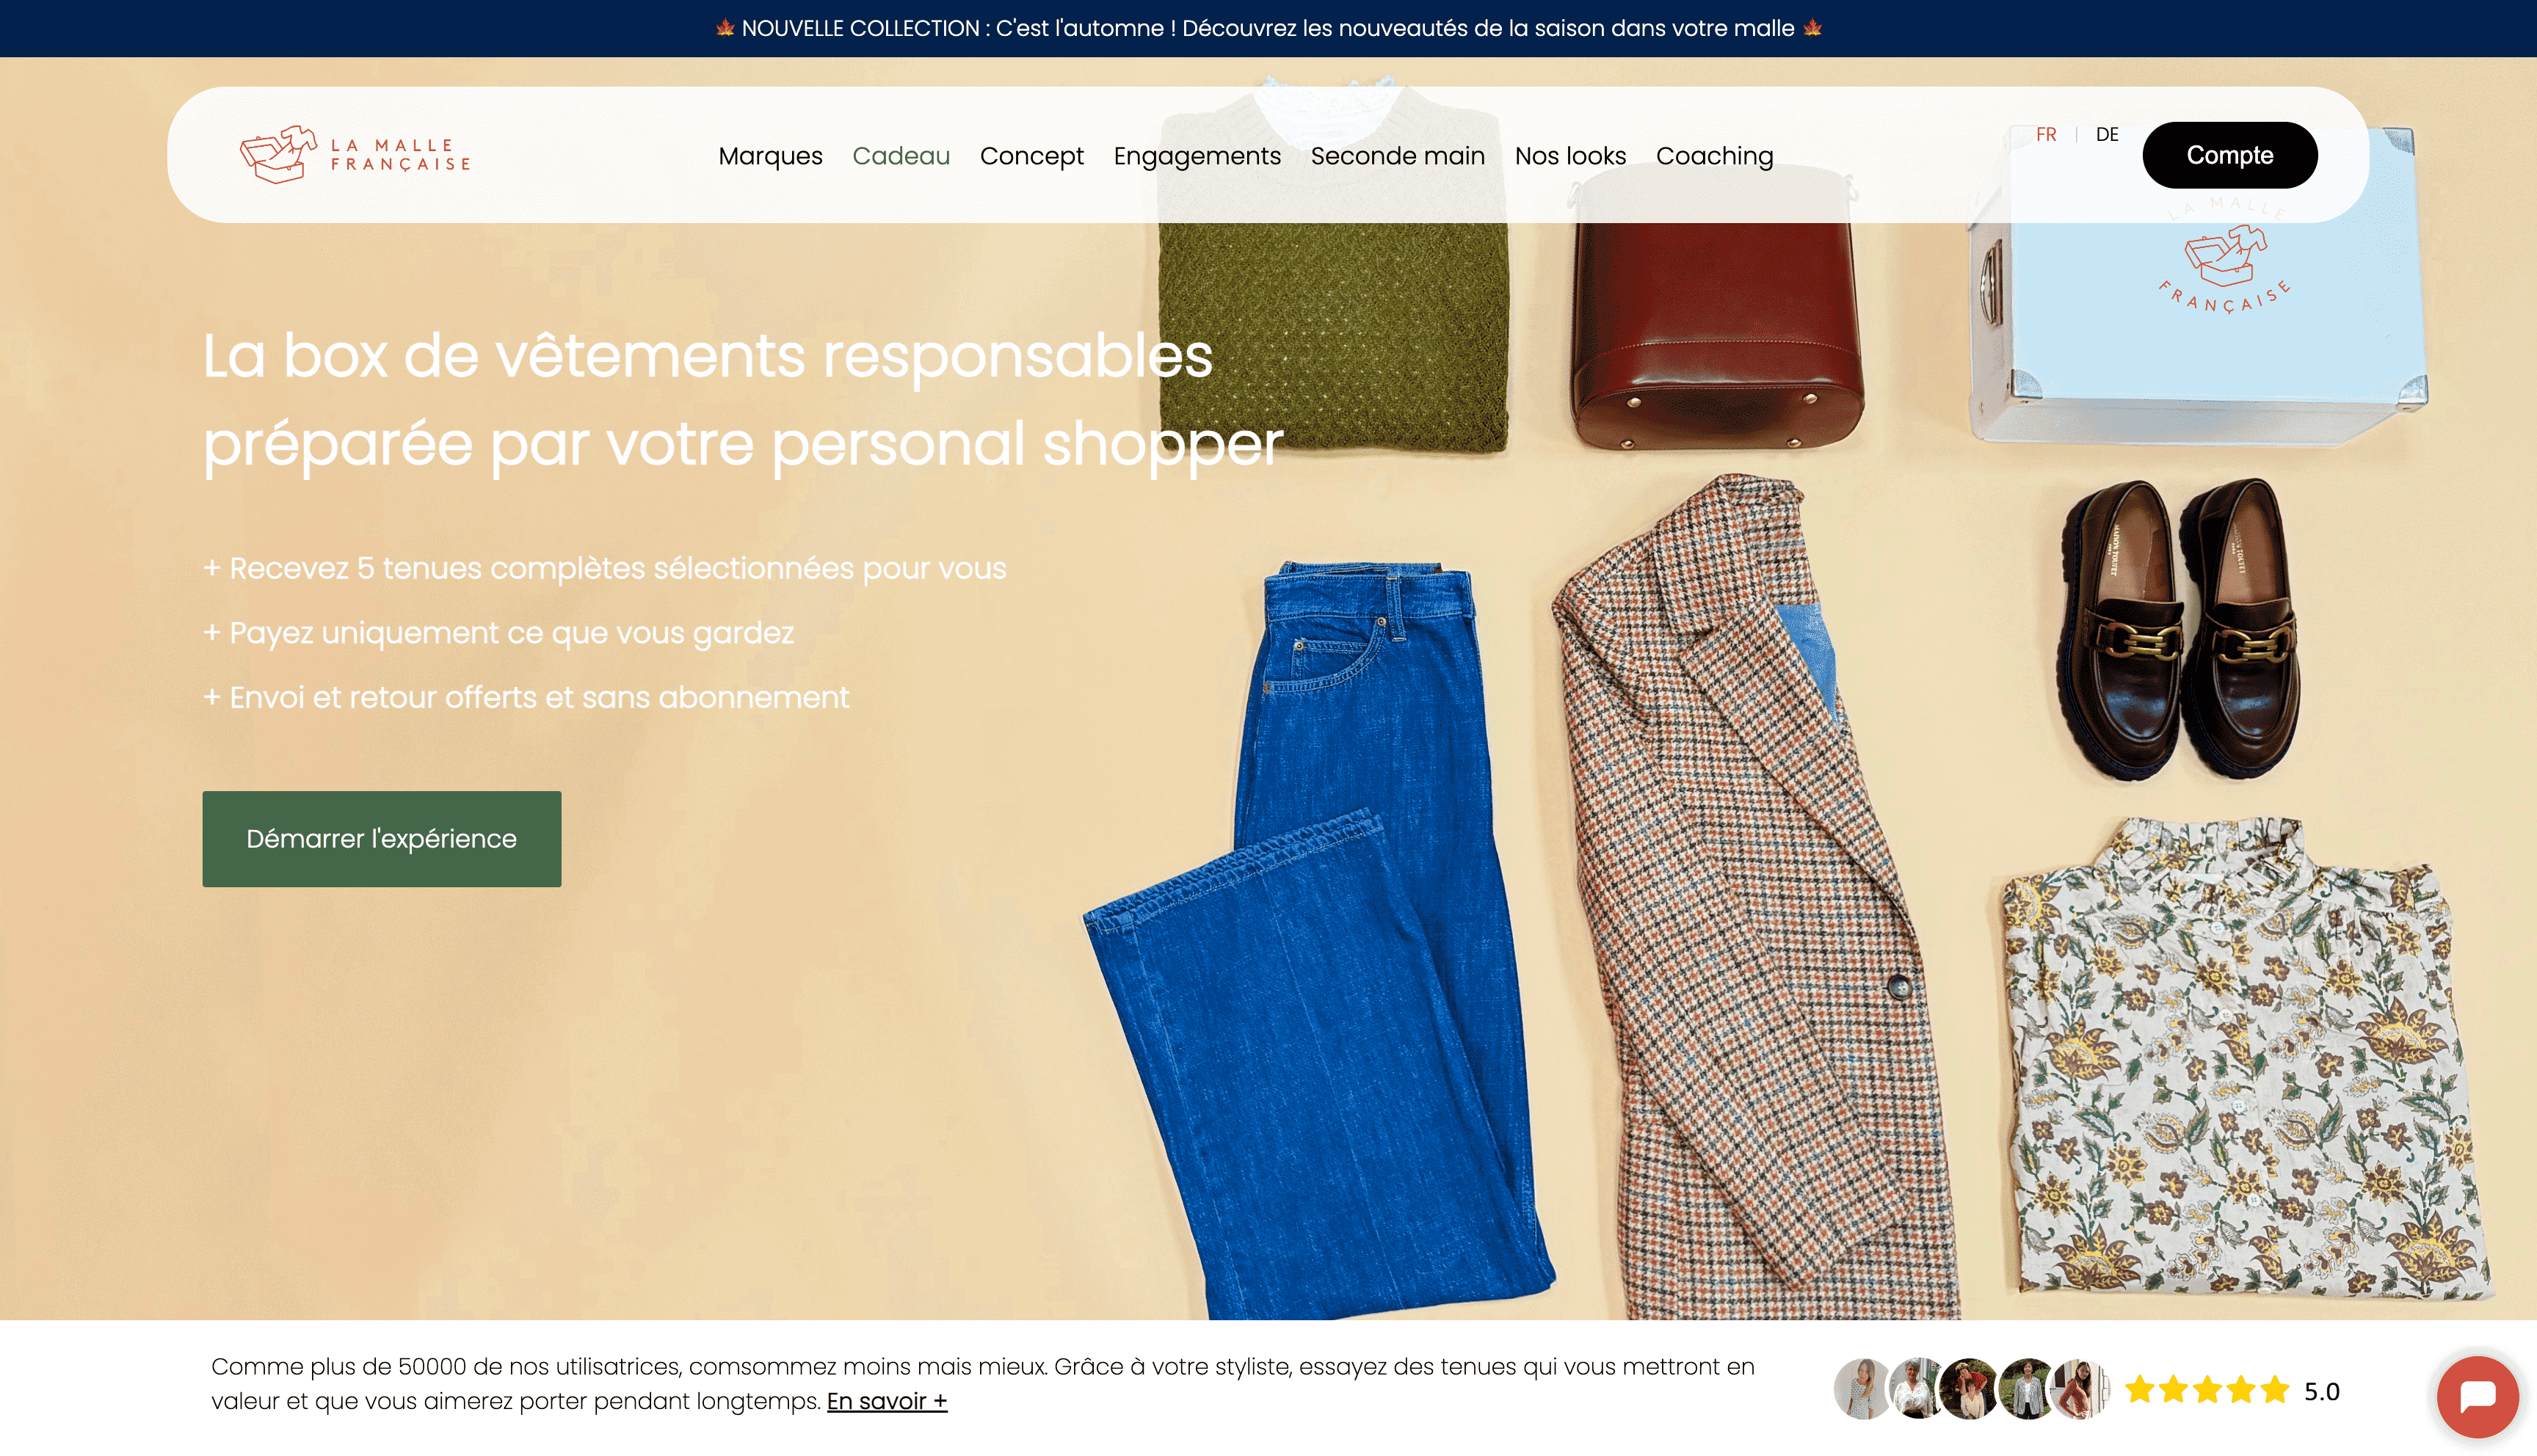Image resolution: width=2537 pixels, height=1456 pixels.
Task: Click La Malle Française logo
Action: pos(355,155)
